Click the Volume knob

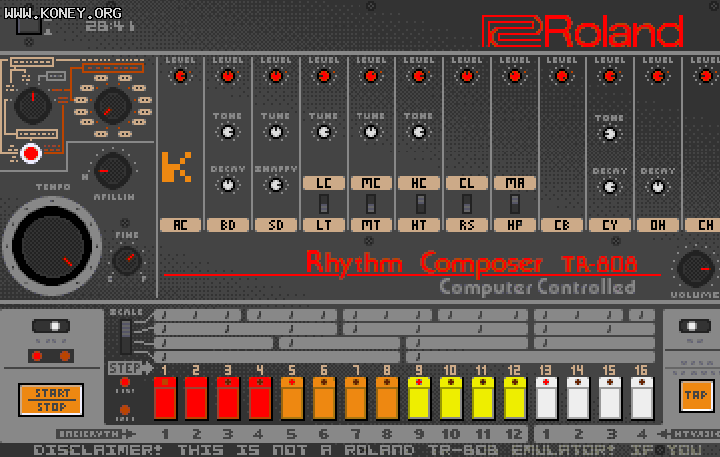coord(696,269)
